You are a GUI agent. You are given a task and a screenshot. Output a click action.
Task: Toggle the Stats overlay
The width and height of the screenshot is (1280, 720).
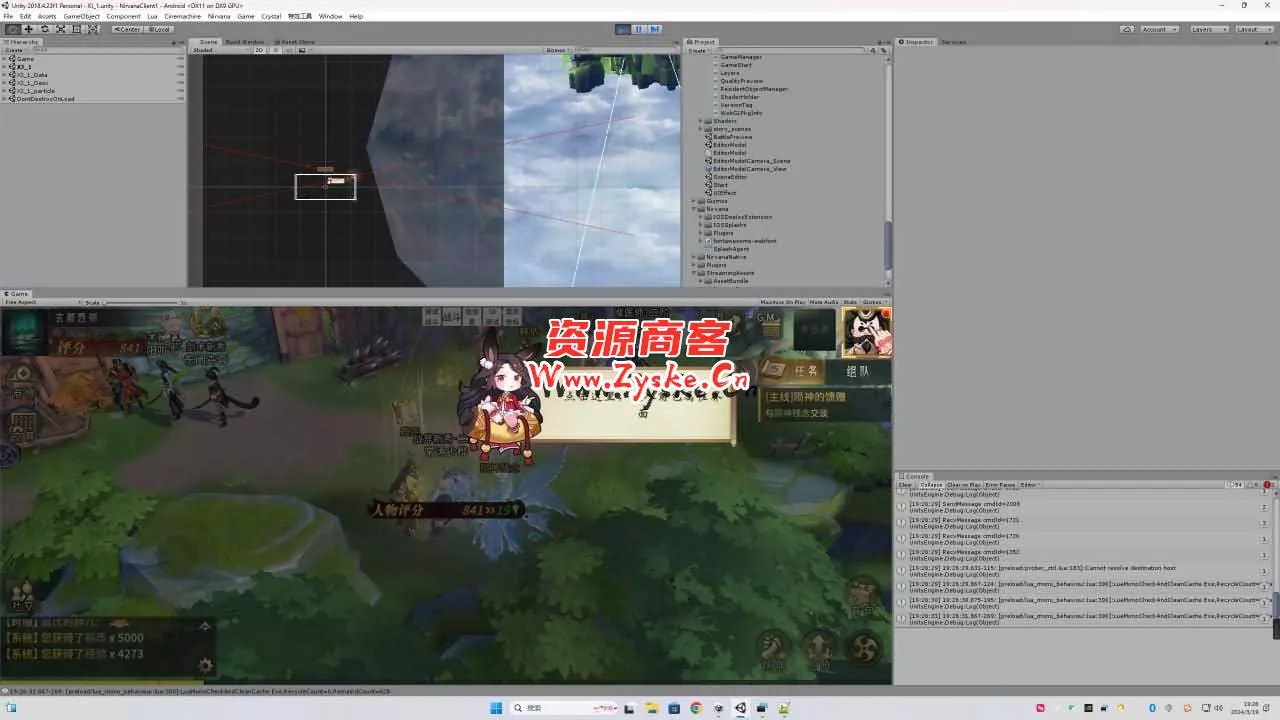pos(850,302)
